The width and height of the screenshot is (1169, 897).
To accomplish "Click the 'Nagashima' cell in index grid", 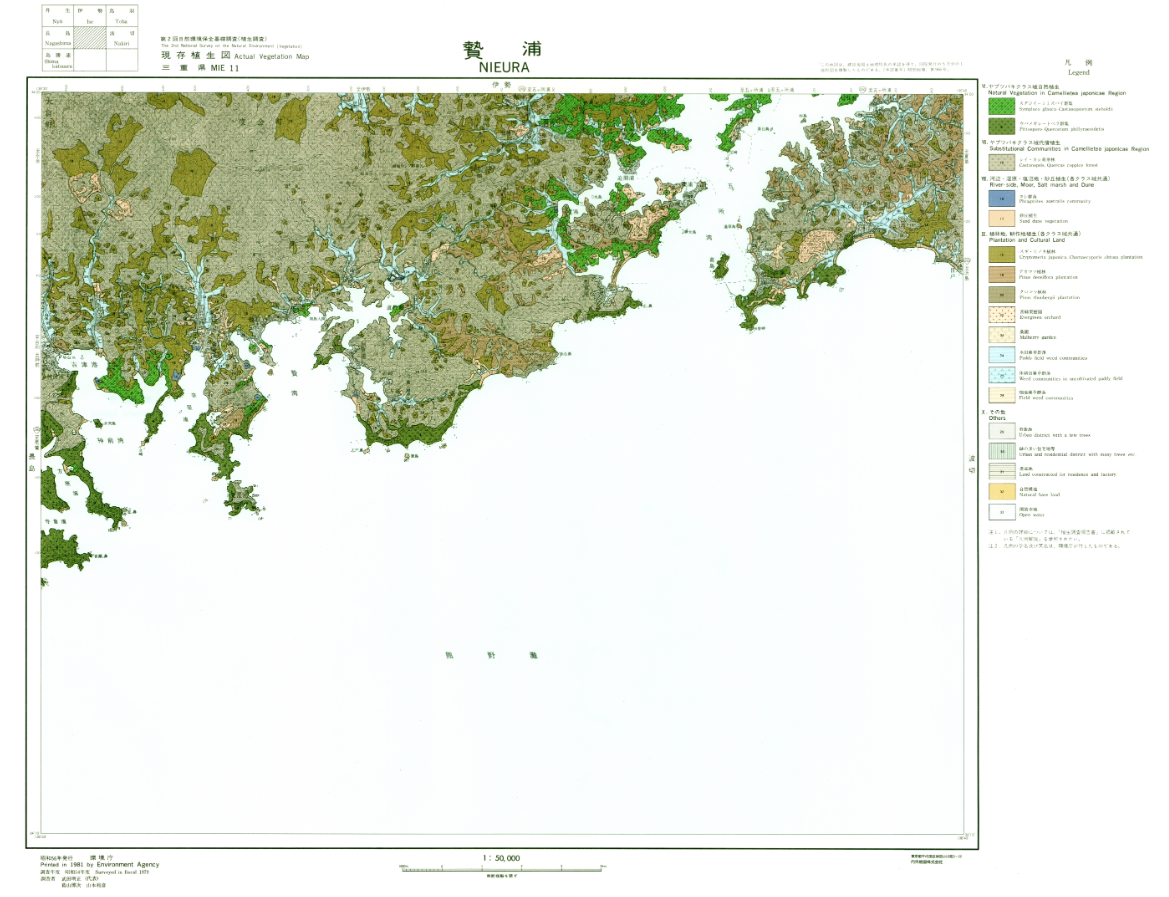I will (x=57, y=39).
